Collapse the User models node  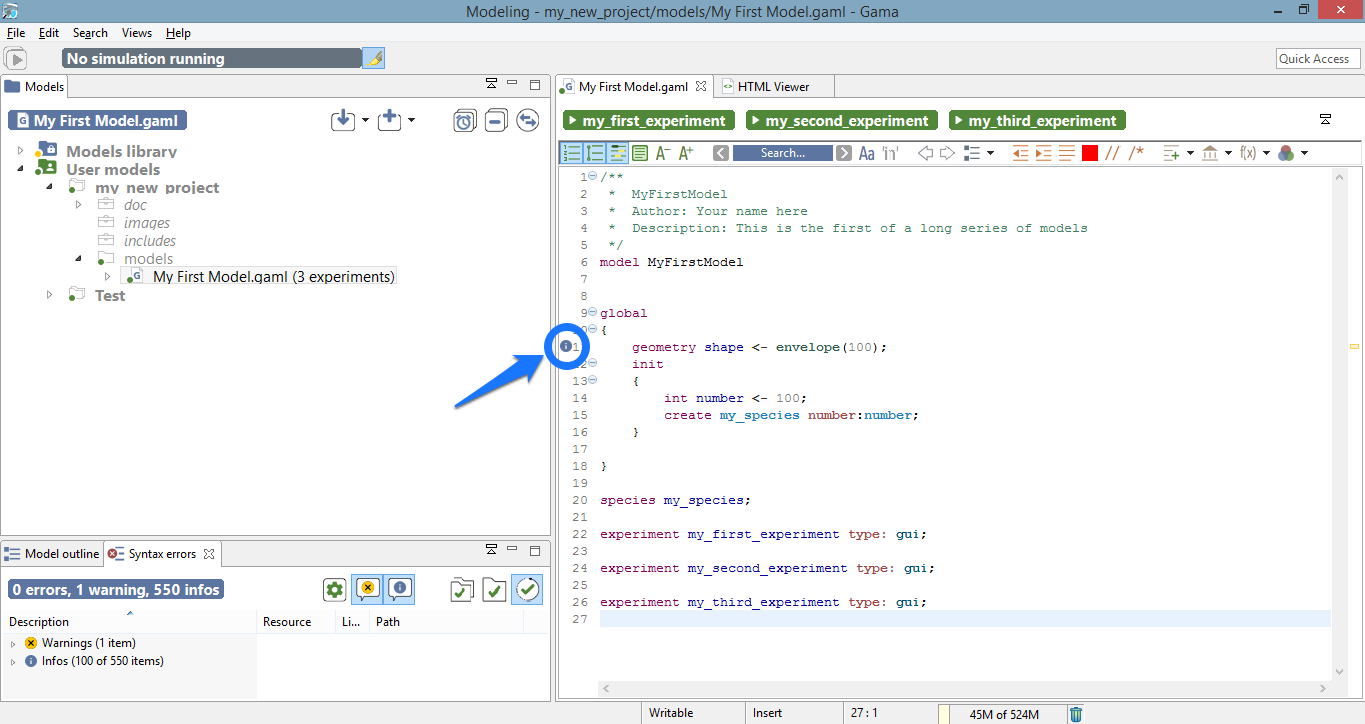[x=21, y=169]
